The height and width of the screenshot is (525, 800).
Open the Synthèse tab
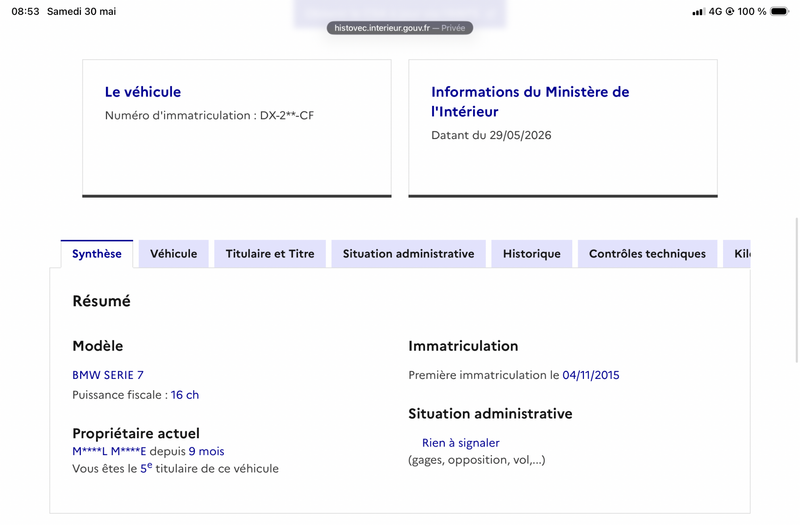point(96,254)
